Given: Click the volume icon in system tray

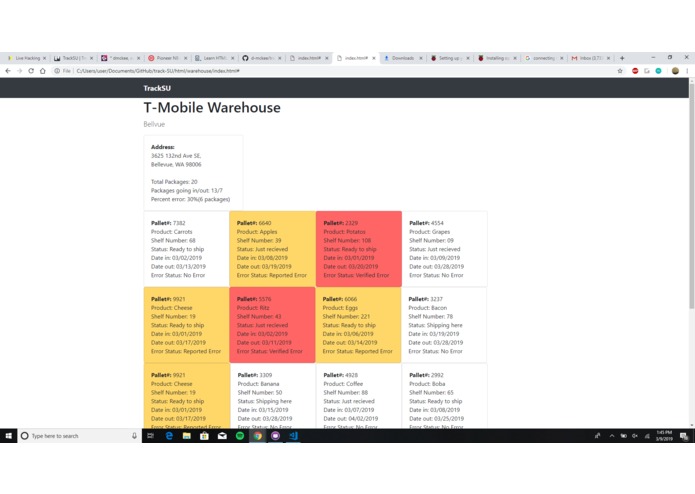Looking at the screenshot, I should pyautogui.click(x=635, y=436).
